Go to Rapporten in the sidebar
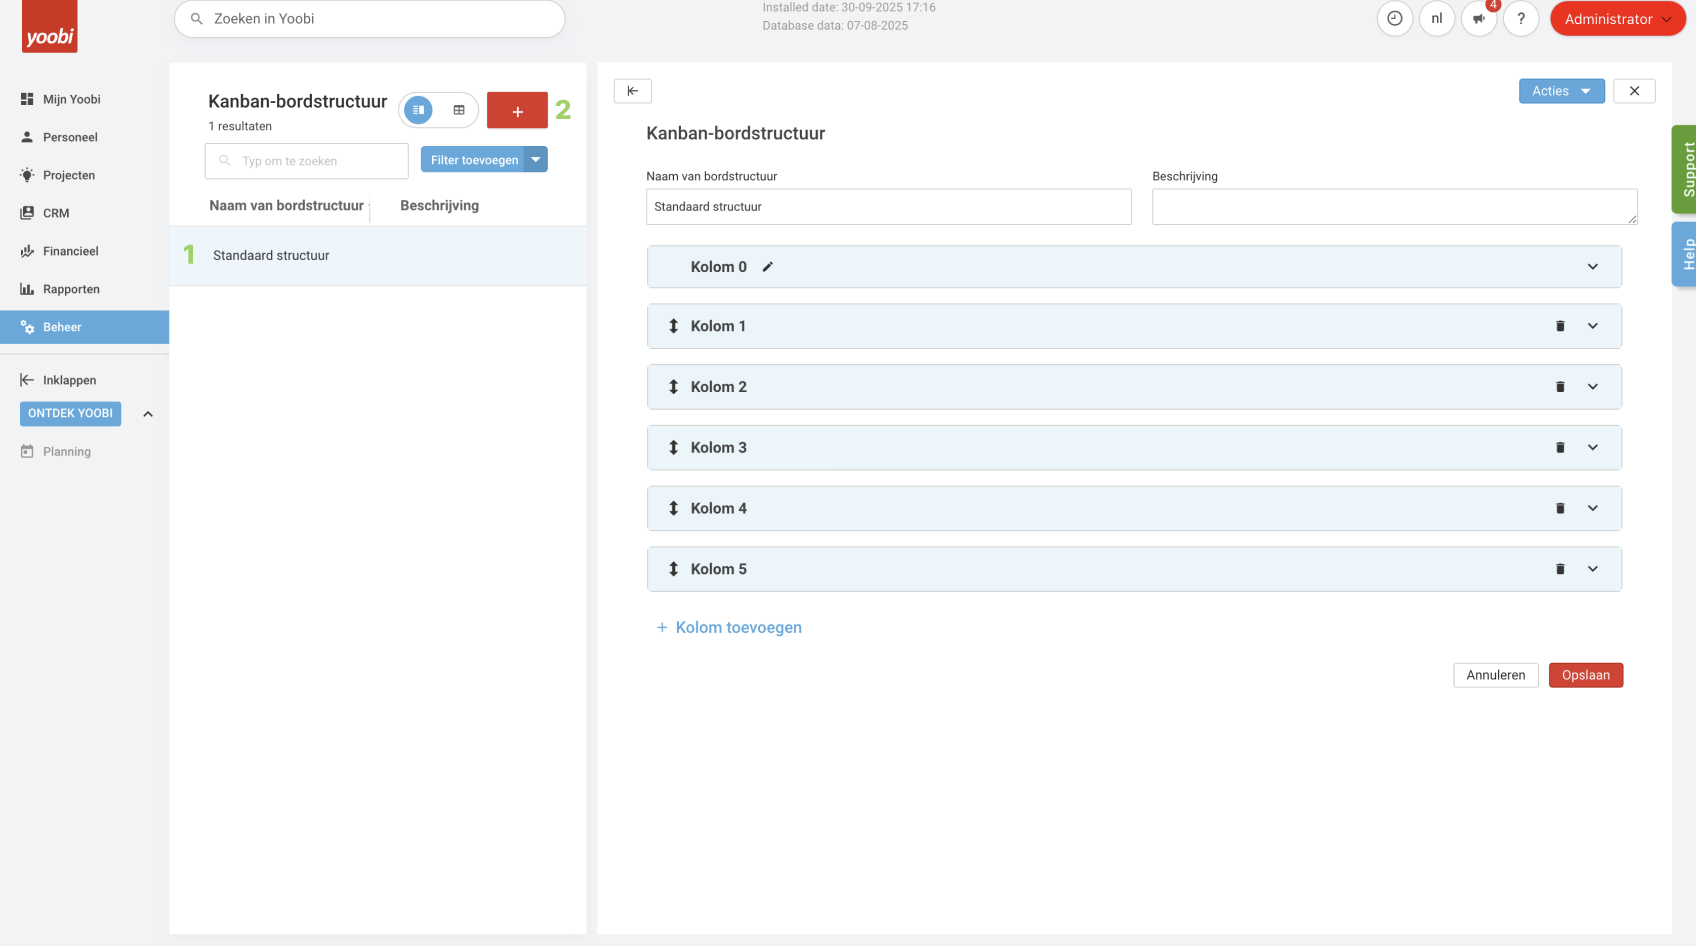1696x946 pixels. 71,289
